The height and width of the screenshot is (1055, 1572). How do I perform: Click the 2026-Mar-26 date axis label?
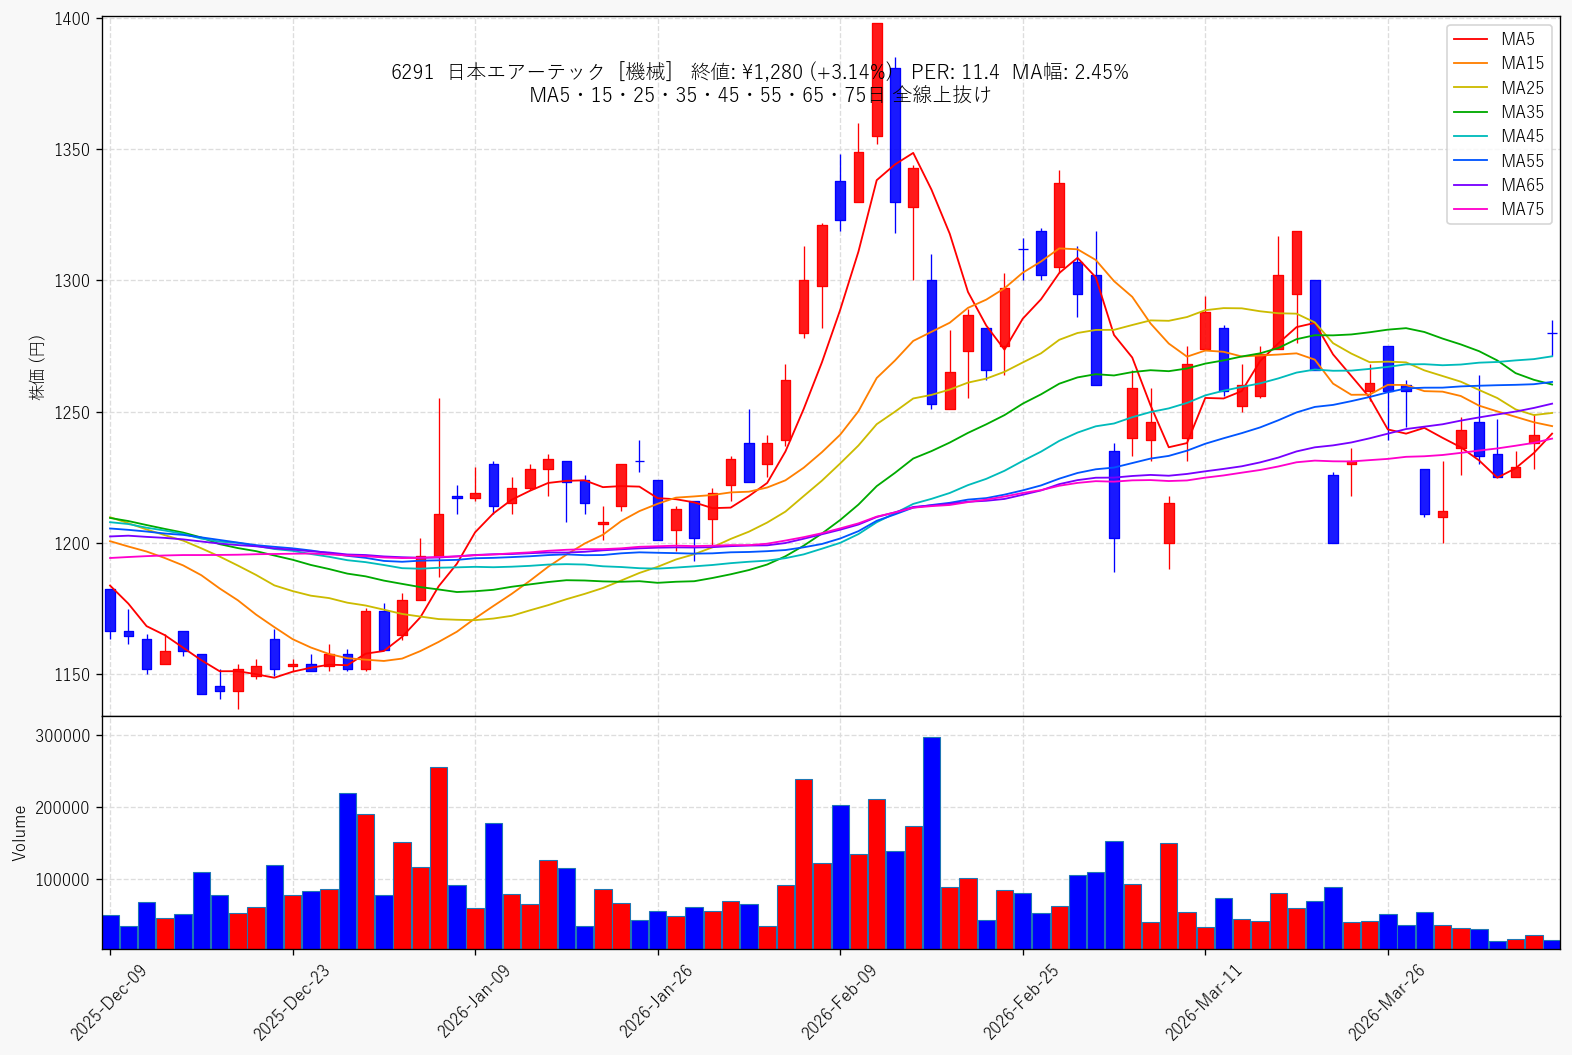pyautogui.click(x=1387, y=1003)
